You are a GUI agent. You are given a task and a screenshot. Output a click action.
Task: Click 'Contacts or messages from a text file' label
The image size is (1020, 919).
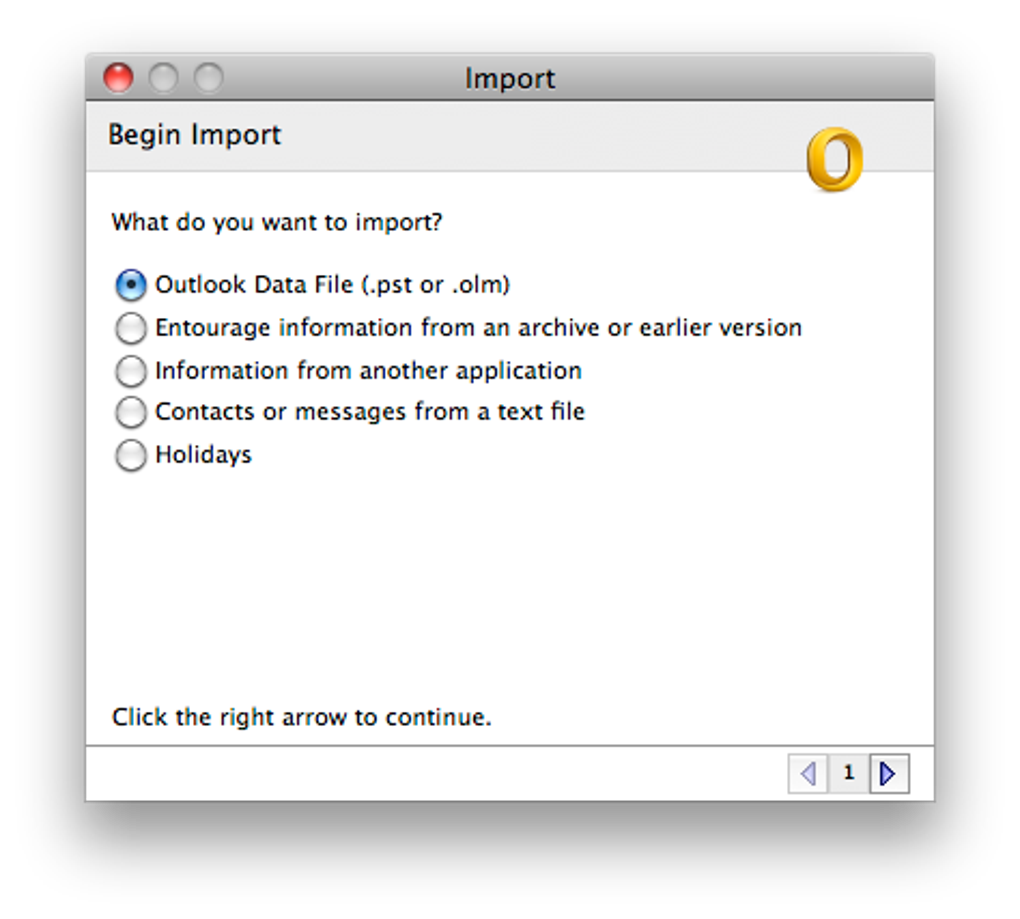(x=370, y=412)
